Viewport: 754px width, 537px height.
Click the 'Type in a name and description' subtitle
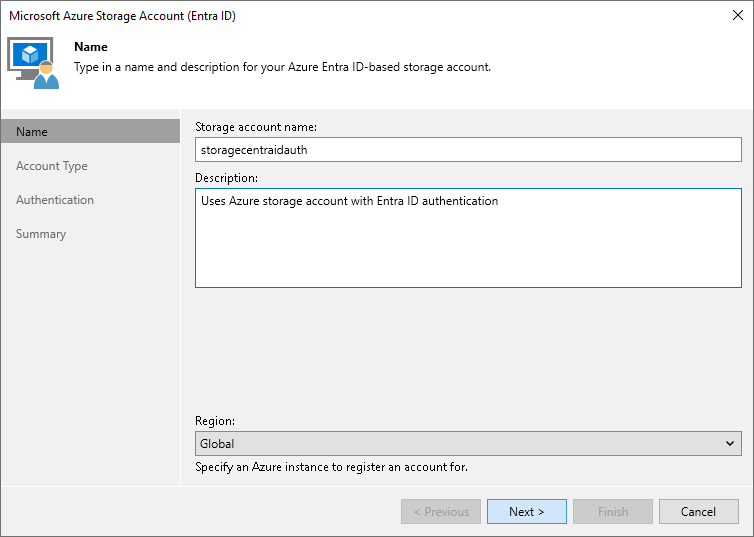(x=282, y=67)
